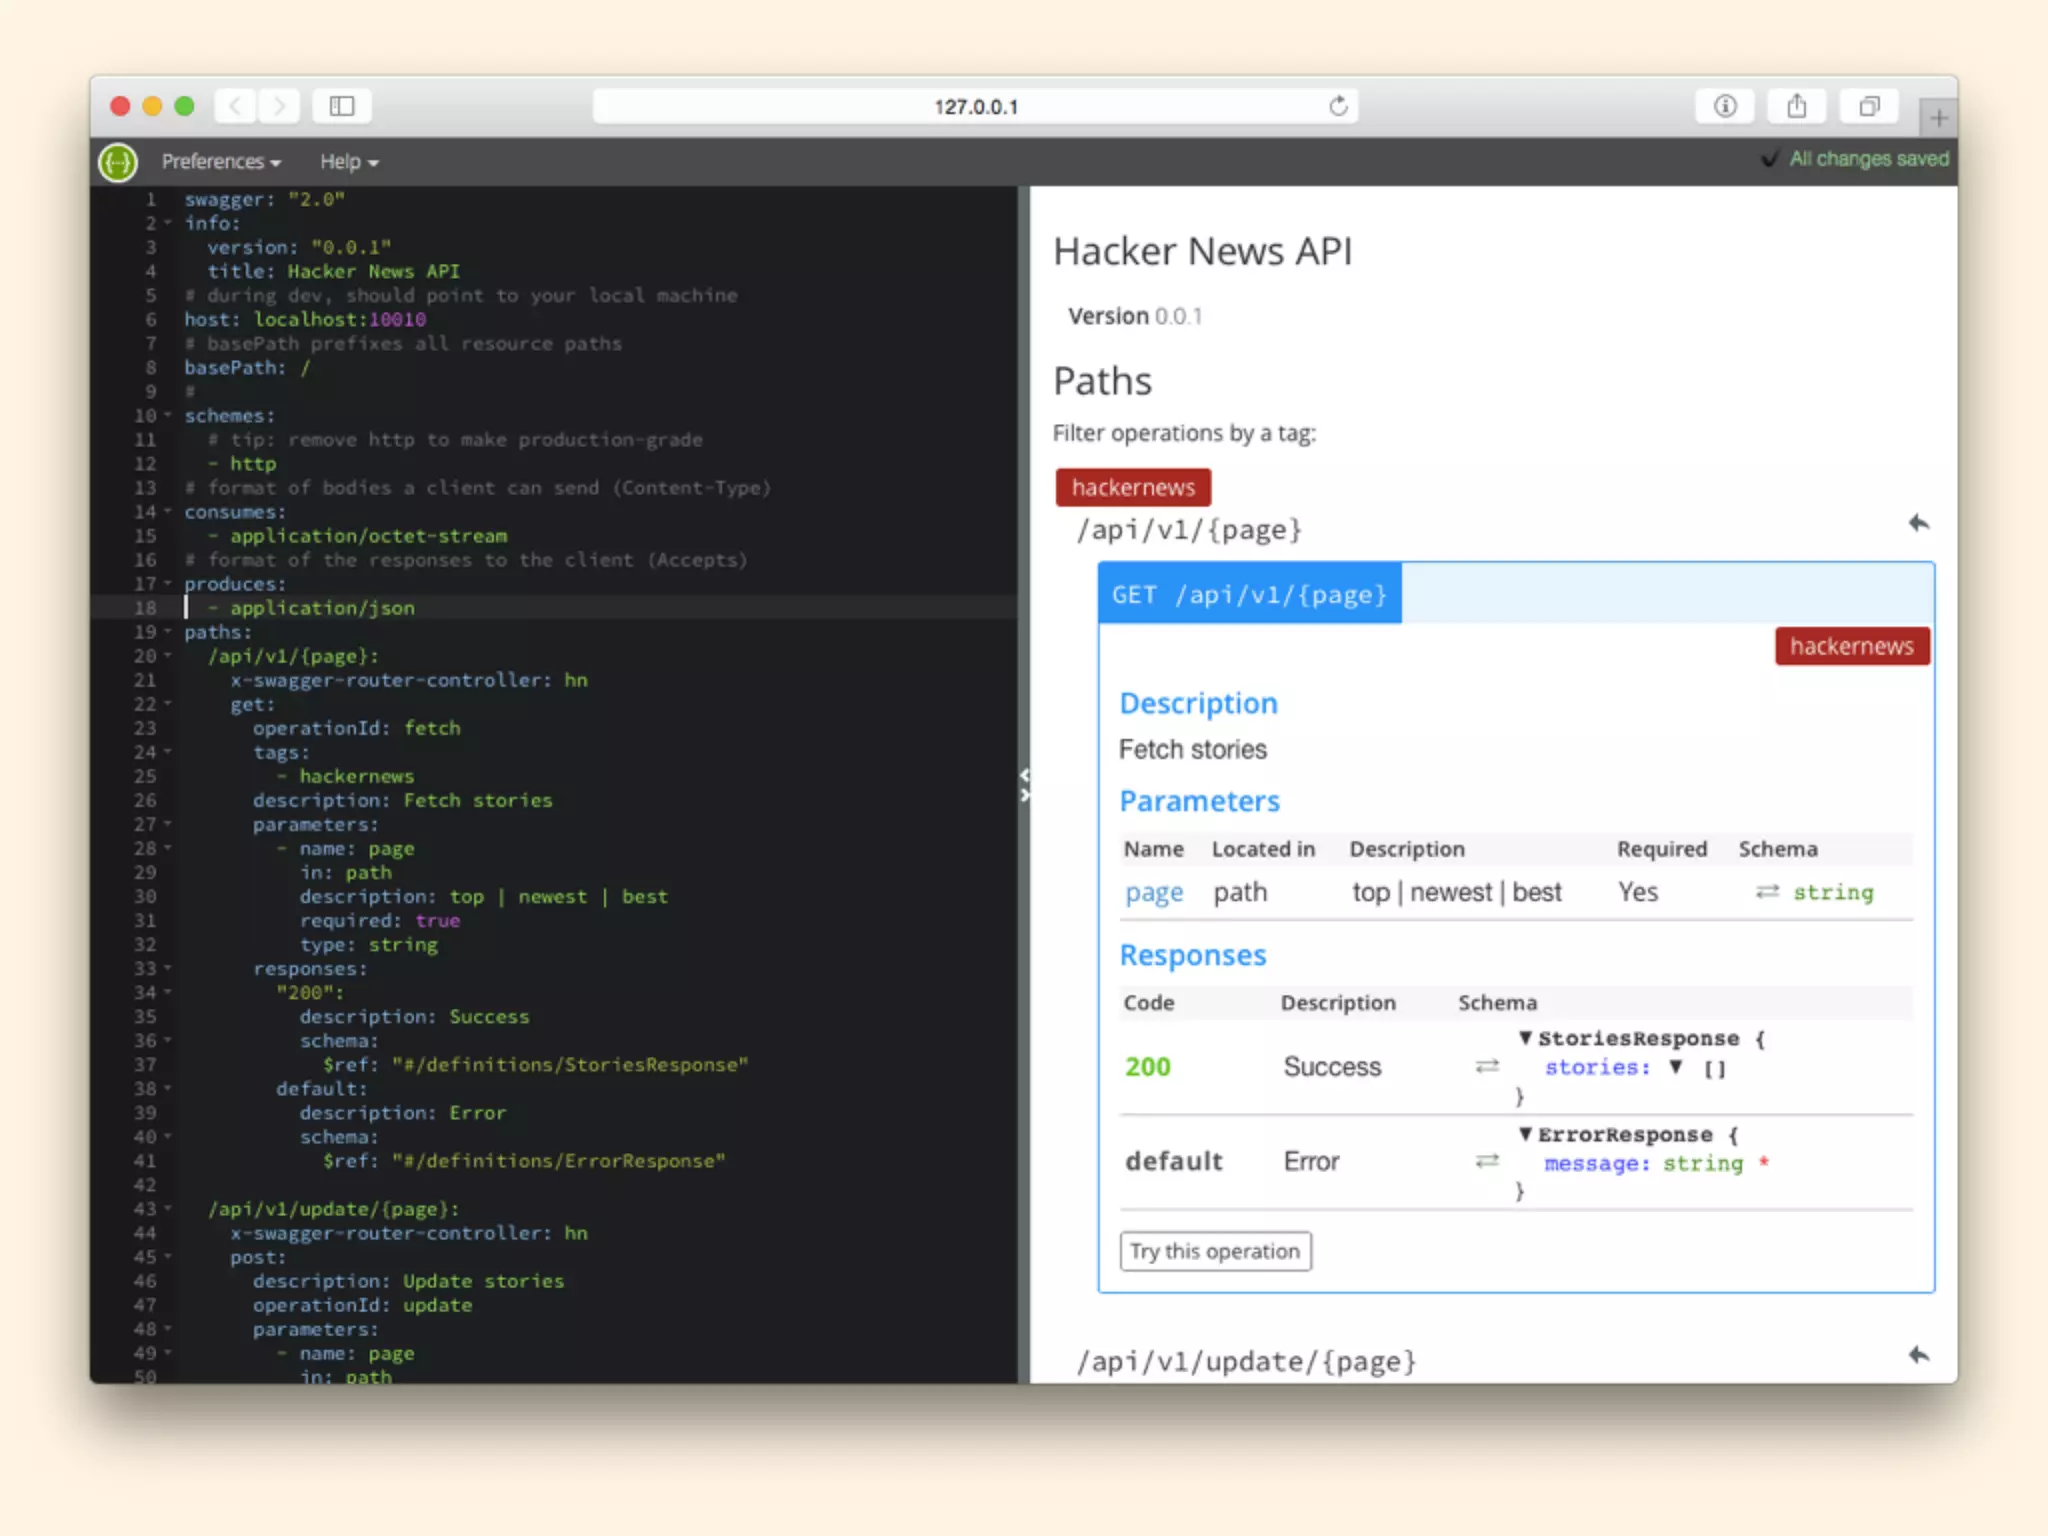Toggle schema view for default response
Image resolution: width=2048 pixels, height=1536 pixels.
coord(1487,1161)
